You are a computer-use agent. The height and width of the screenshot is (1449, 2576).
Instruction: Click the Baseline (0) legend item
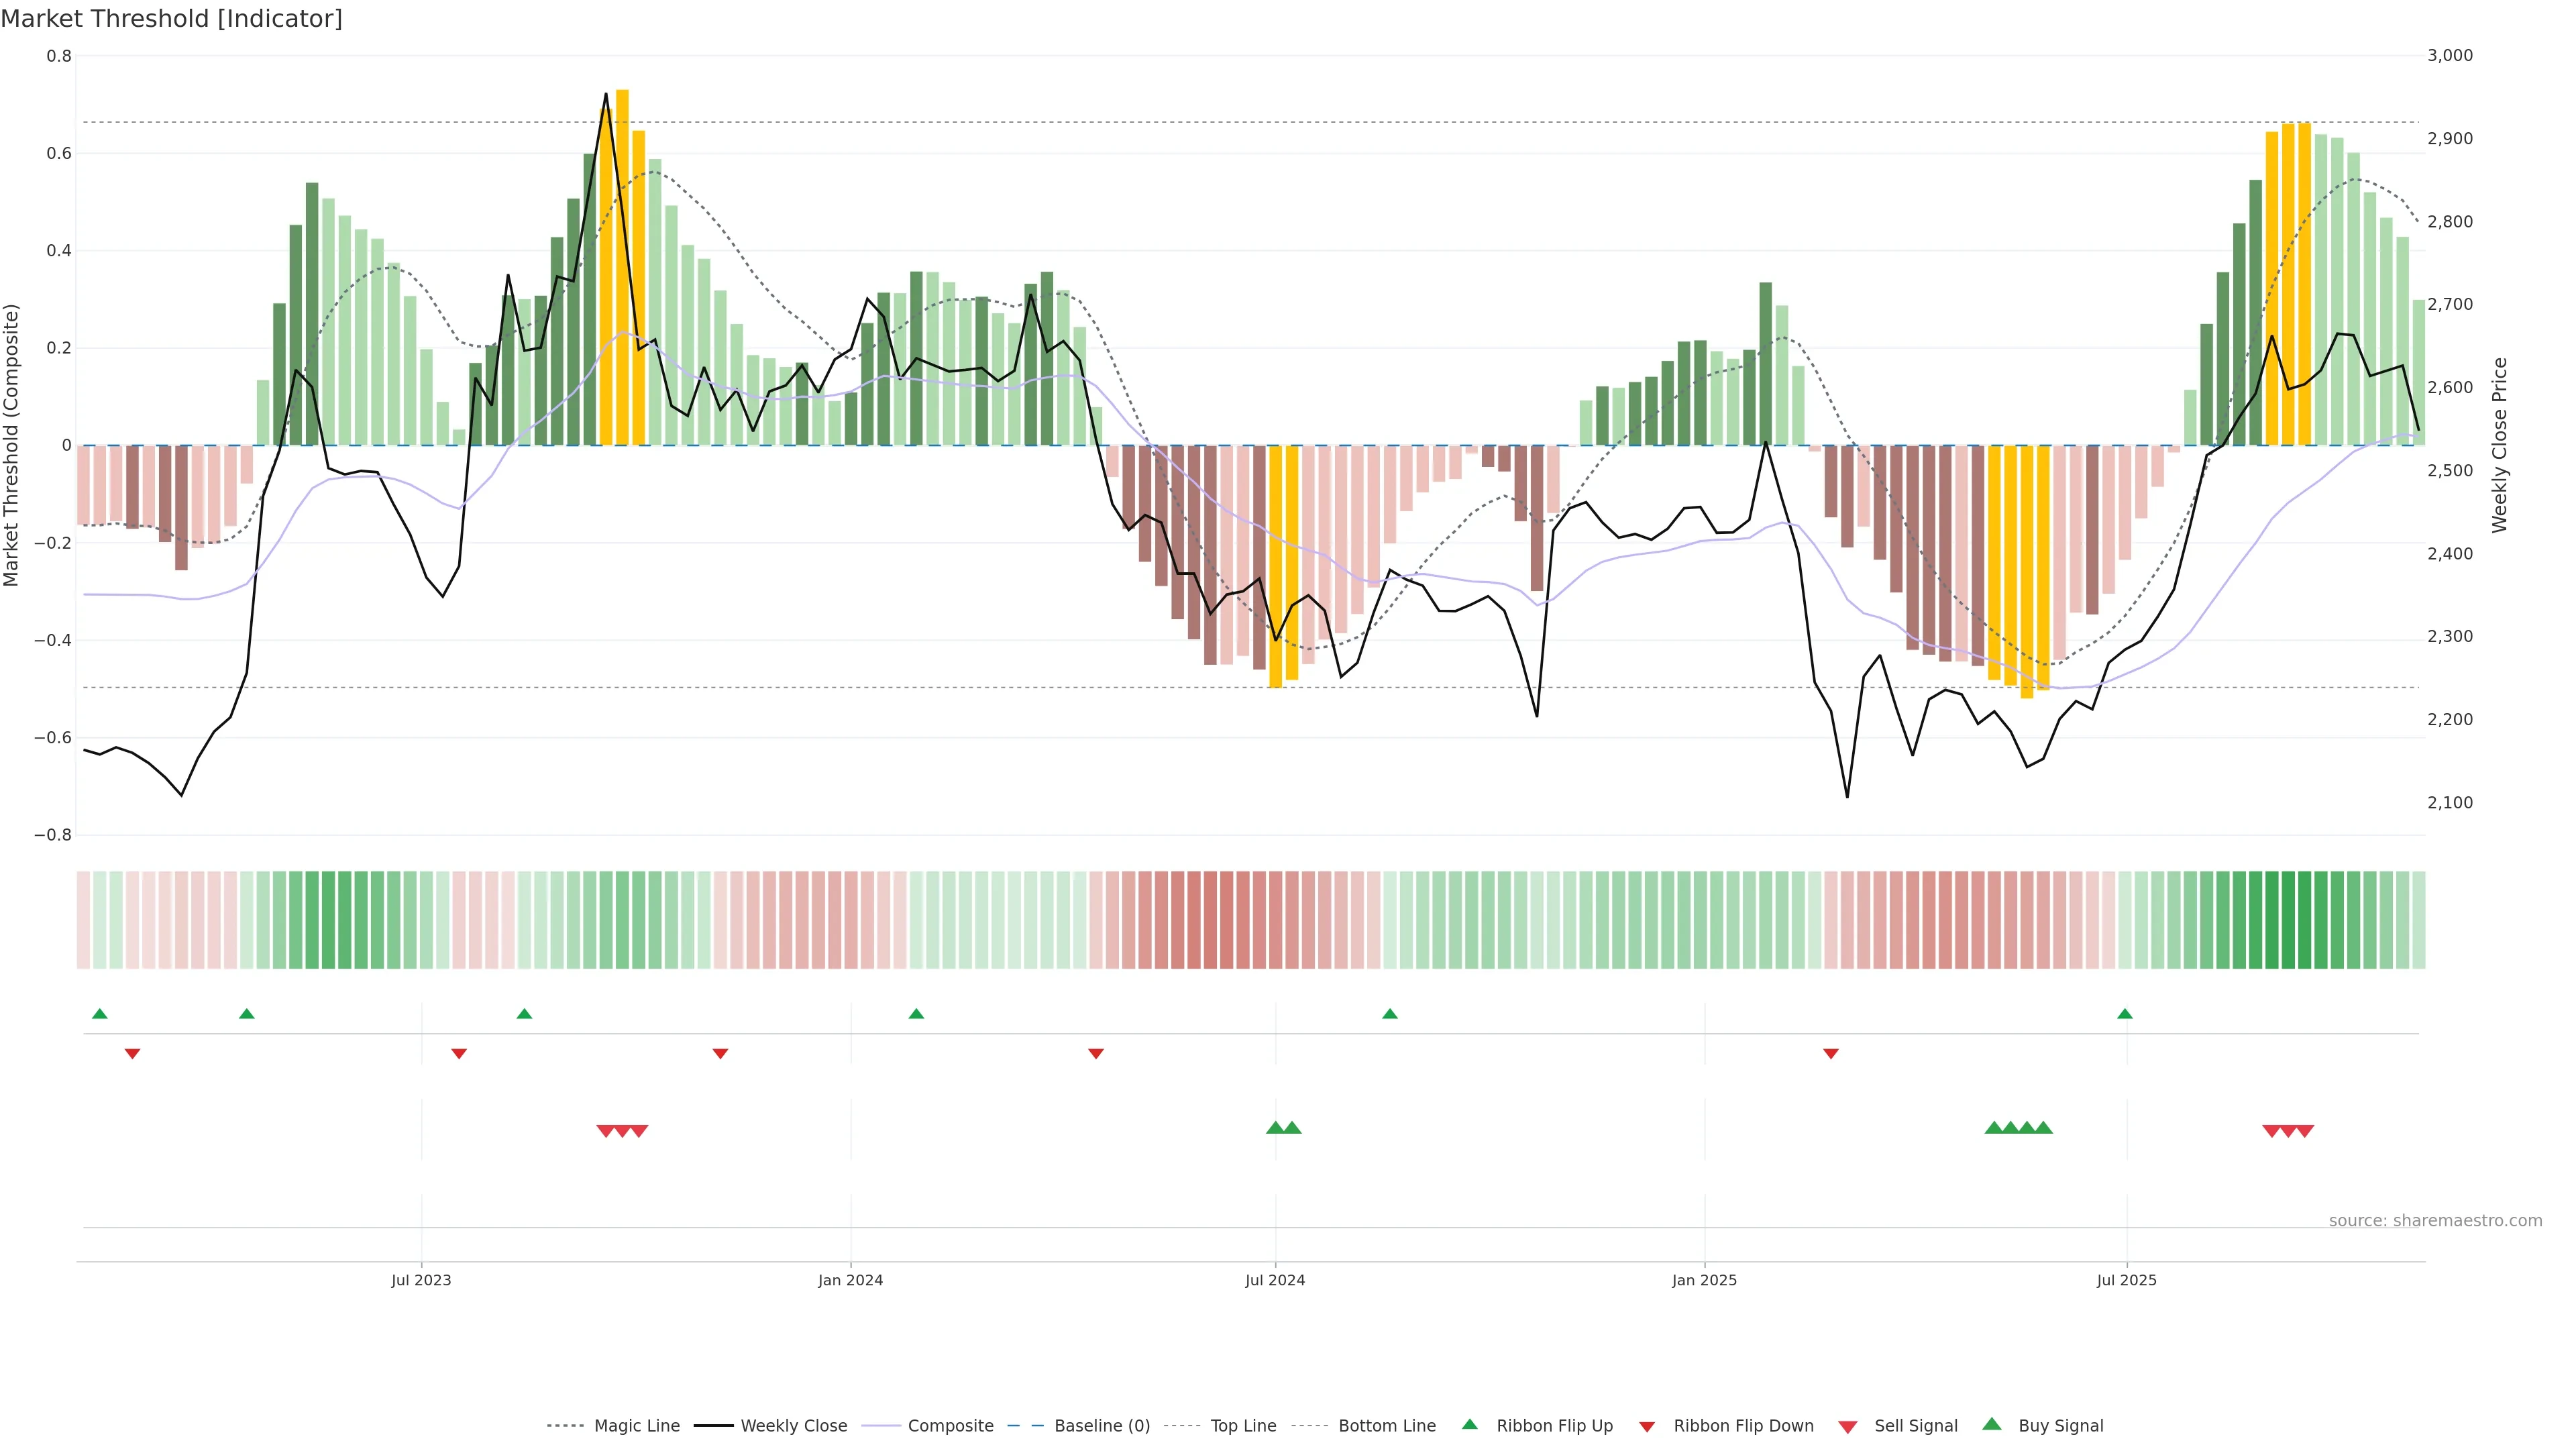click(x=1101, y=1426)
